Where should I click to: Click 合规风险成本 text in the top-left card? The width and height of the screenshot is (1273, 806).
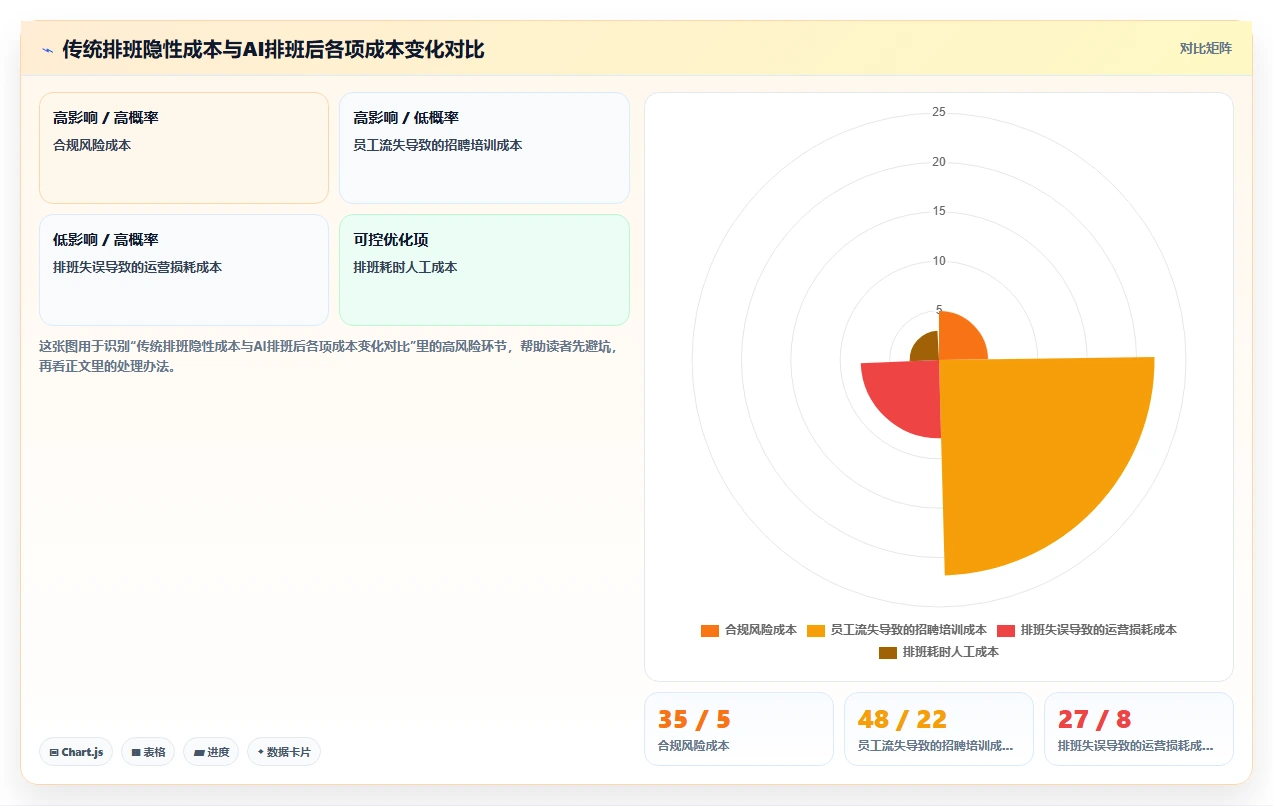pyautogui.click(x=92, y=145)
